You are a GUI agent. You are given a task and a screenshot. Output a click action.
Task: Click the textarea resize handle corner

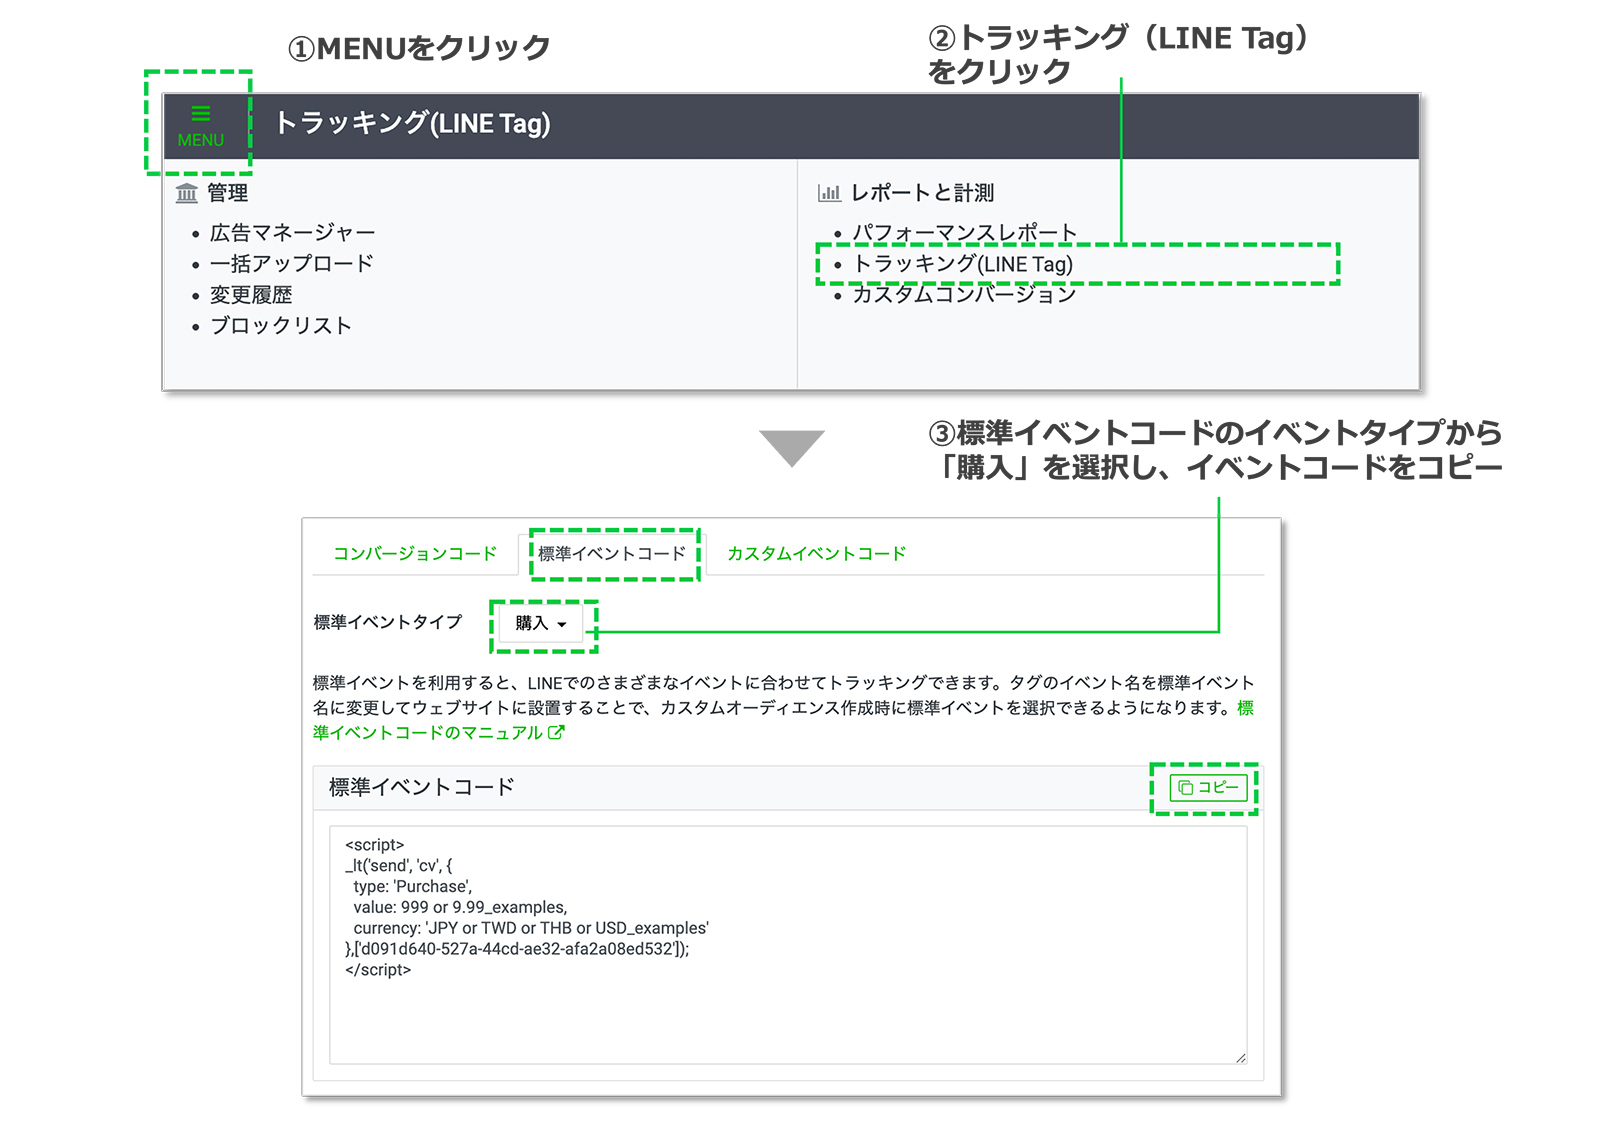click(1240, 1058)
